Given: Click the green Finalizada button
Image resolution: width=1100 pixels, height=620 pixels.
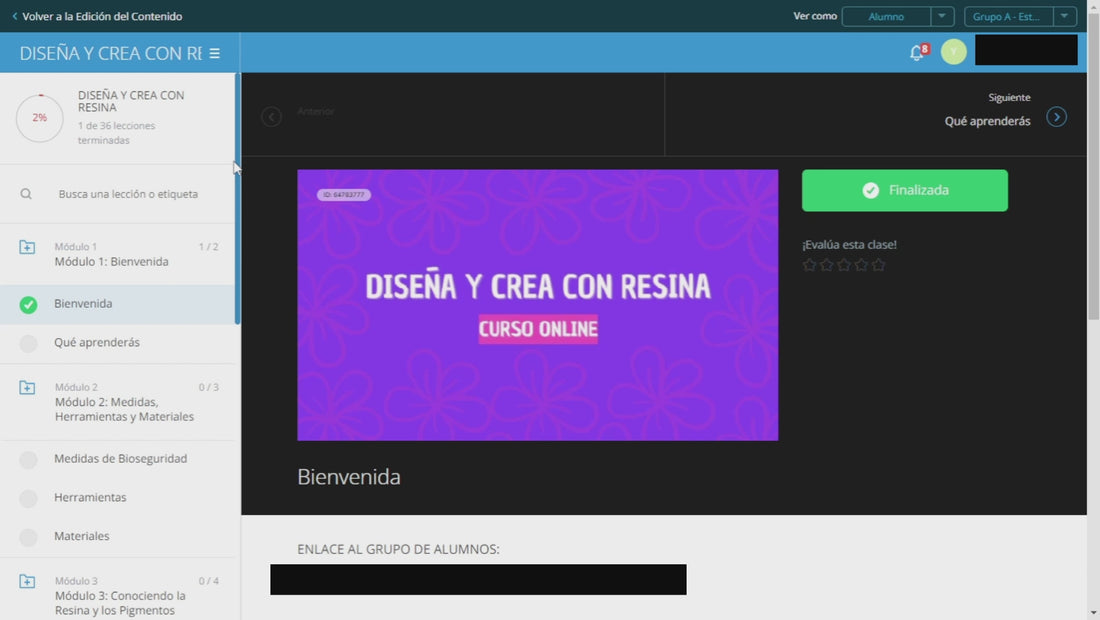Looking at the screenshot, I should [905, 190].
